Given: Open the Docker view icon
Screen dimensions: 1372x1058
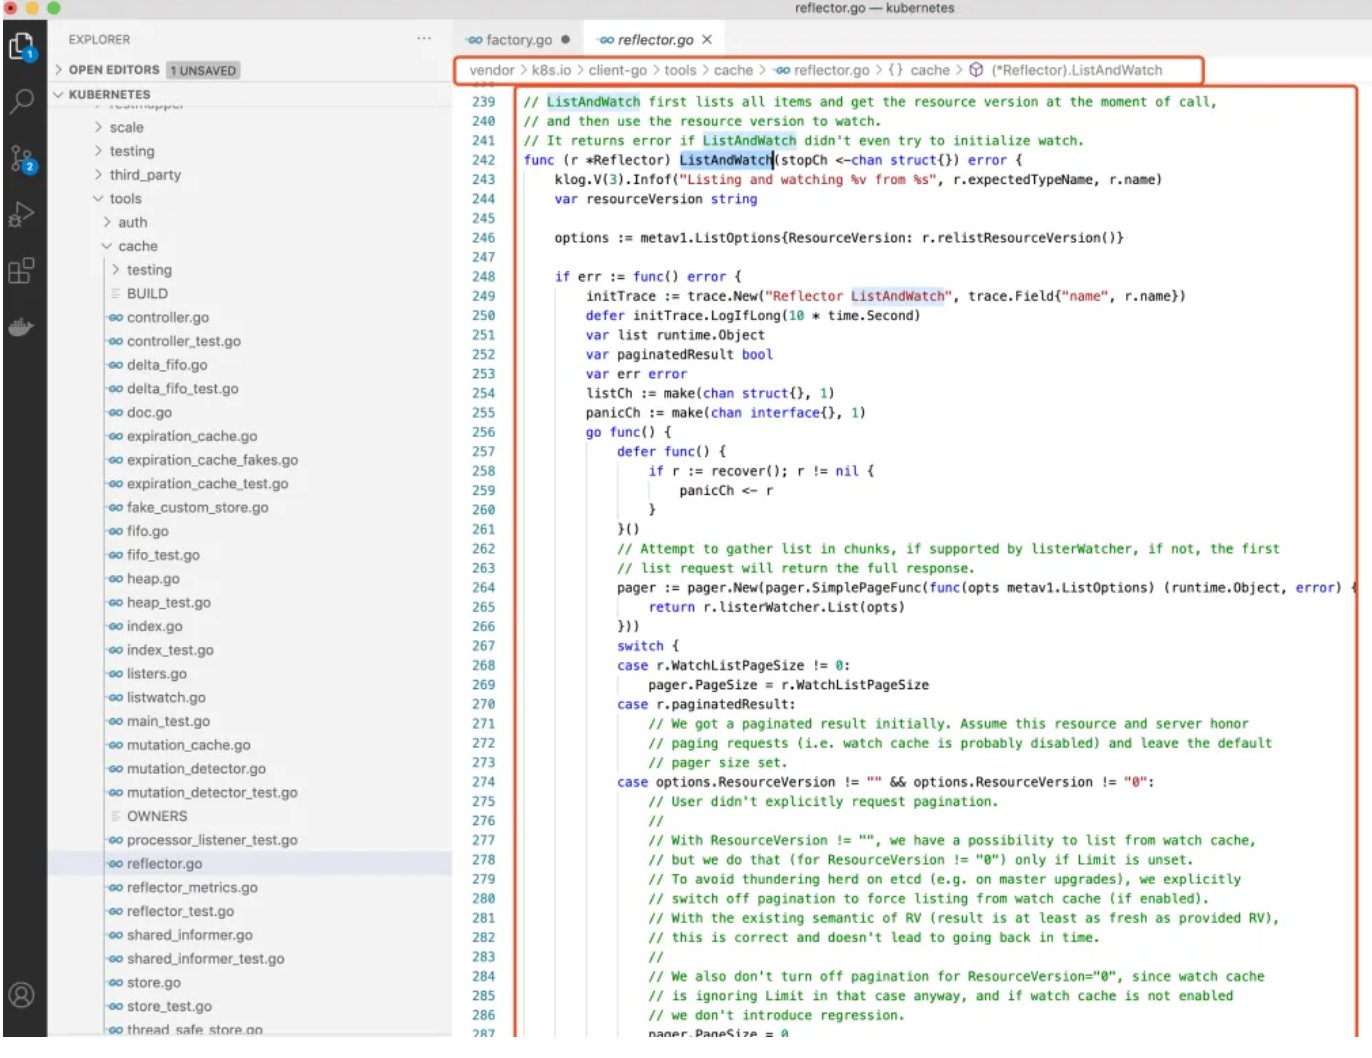Looking at the screenshot, I should coord(21,327).
